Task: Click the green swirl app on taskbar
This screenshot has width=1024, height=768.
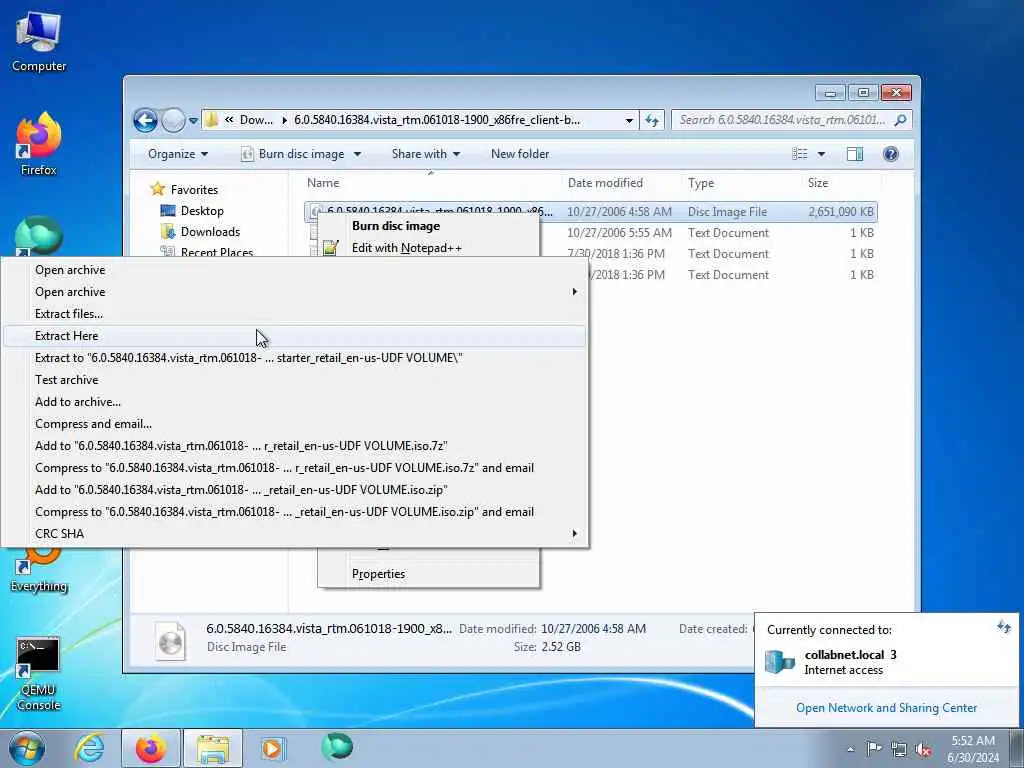Action: pos(337,747)
